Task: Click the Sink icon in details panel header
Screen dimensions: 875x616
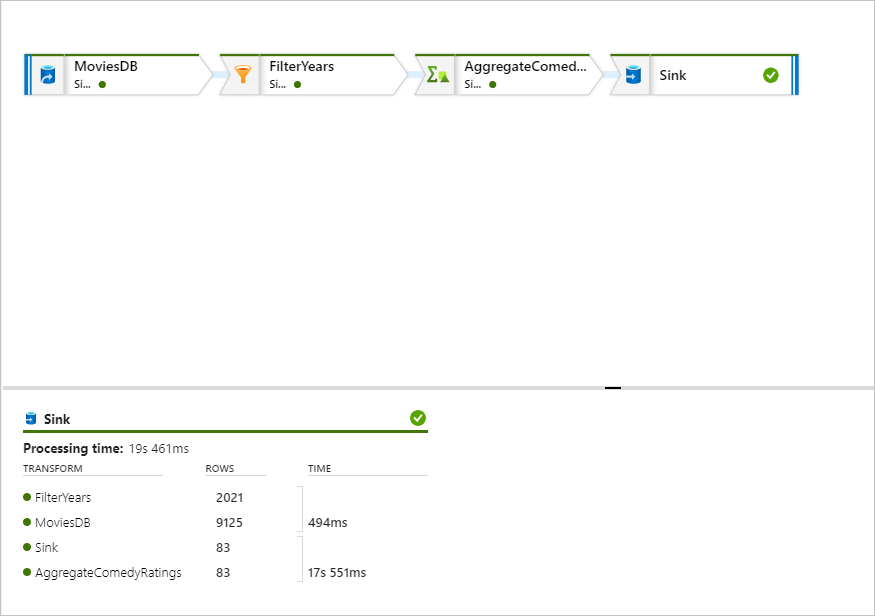Action: (x=31, y=419)
